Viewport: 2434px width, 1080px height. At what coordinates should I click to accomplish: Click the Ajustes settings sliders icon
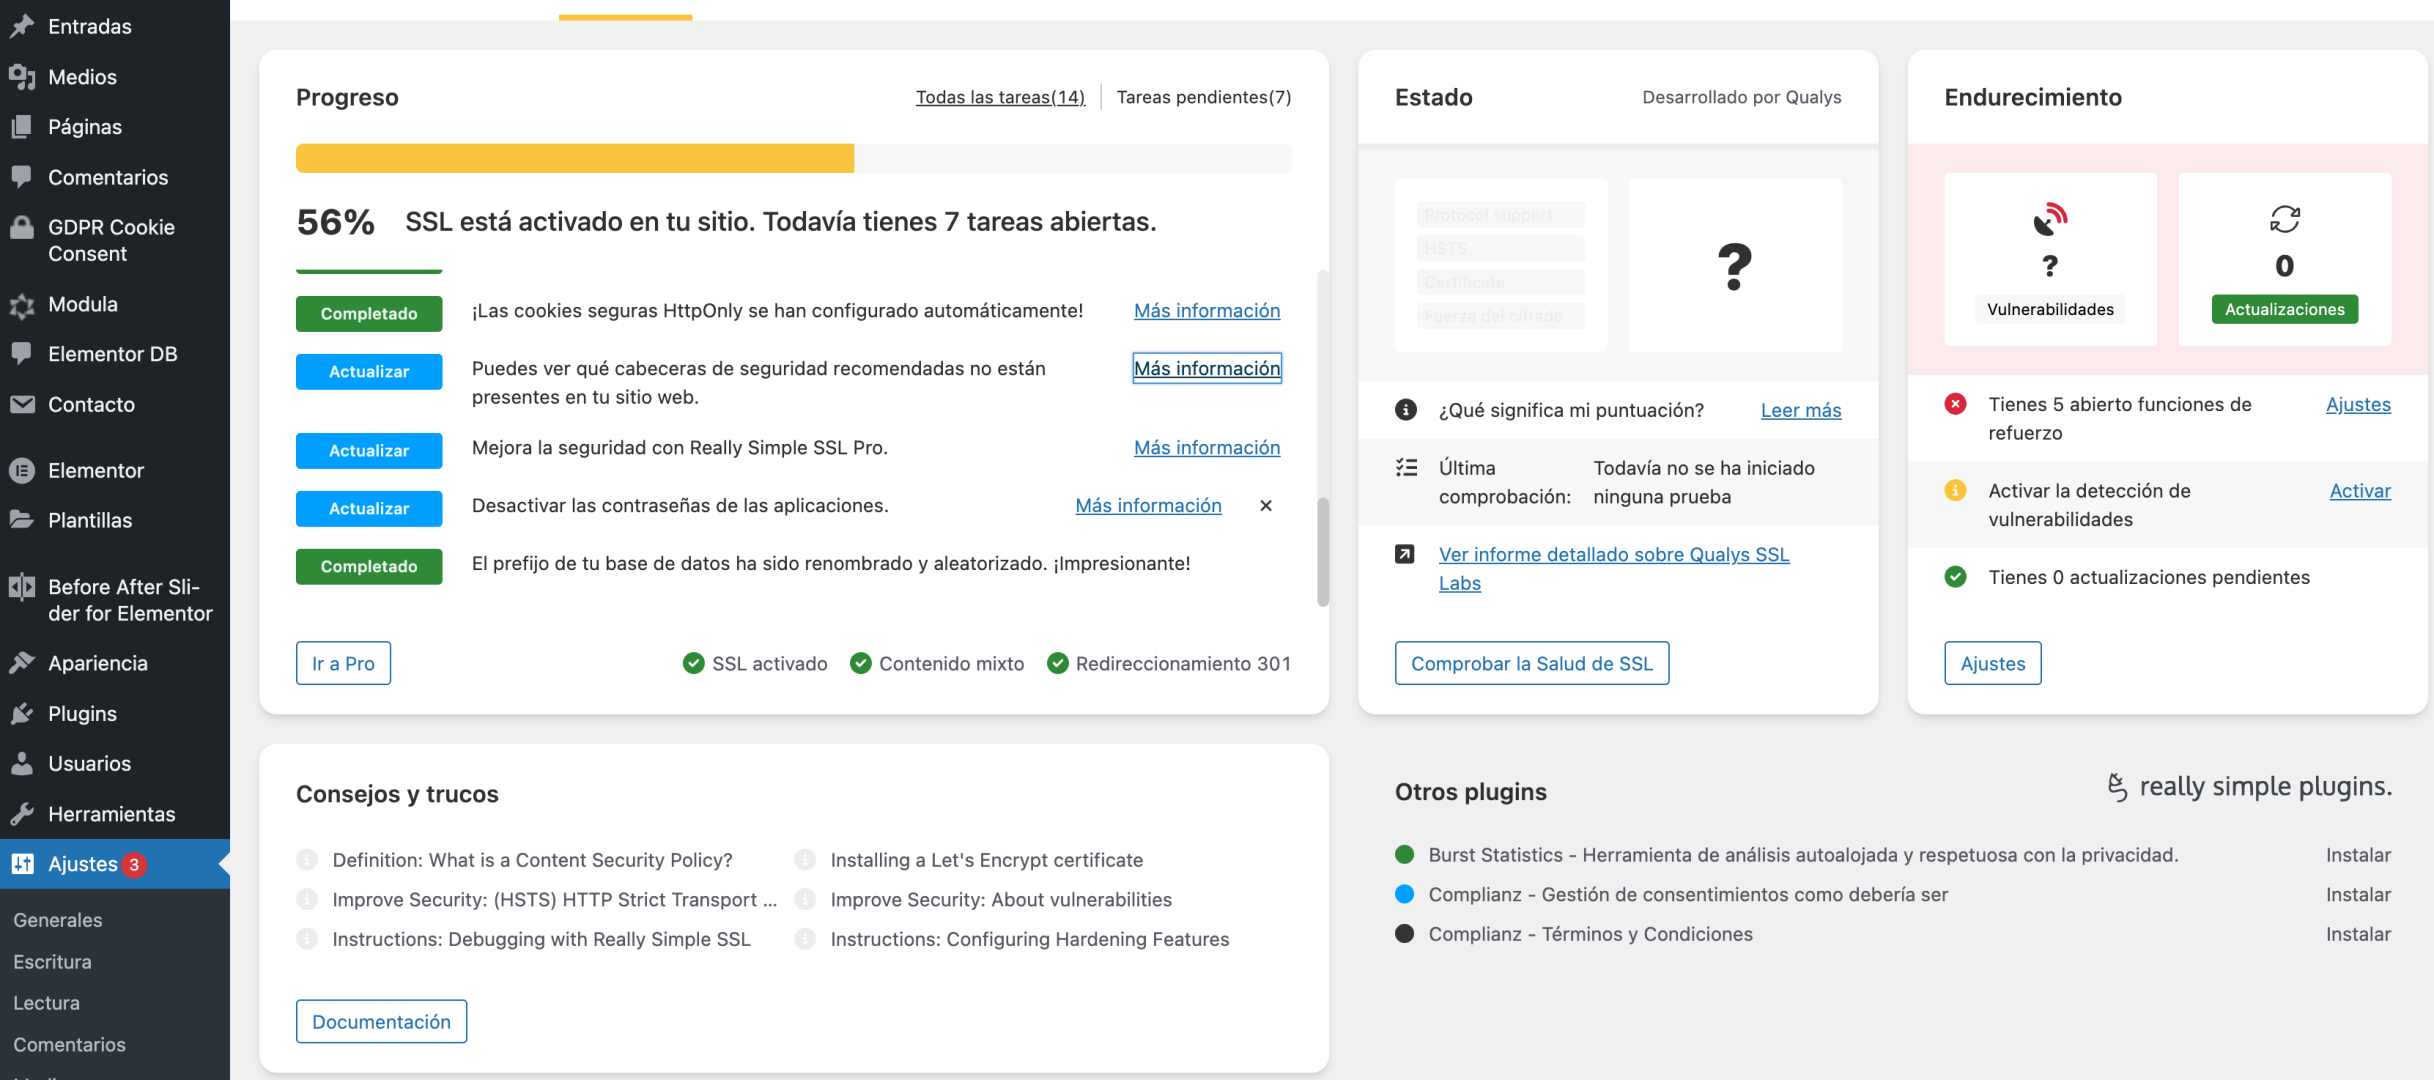(22, 864)
